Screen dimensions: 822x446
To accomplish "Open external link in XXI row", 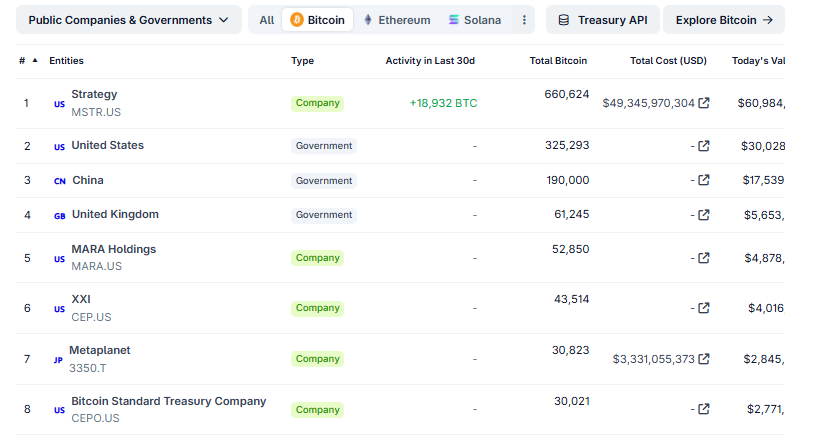I will click(x=704, y=308).
